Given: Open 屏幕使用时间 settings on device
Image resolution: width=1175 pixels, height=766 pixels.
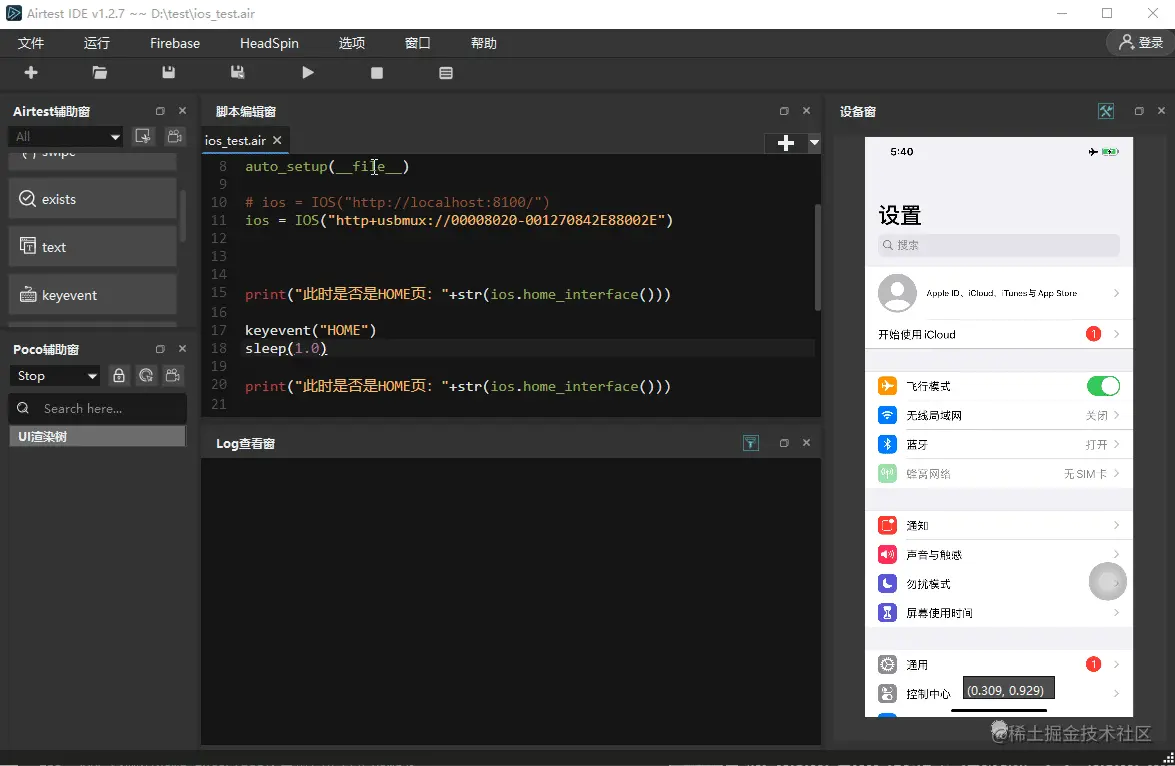Looking at the screenshot, I should pos(999,613).
